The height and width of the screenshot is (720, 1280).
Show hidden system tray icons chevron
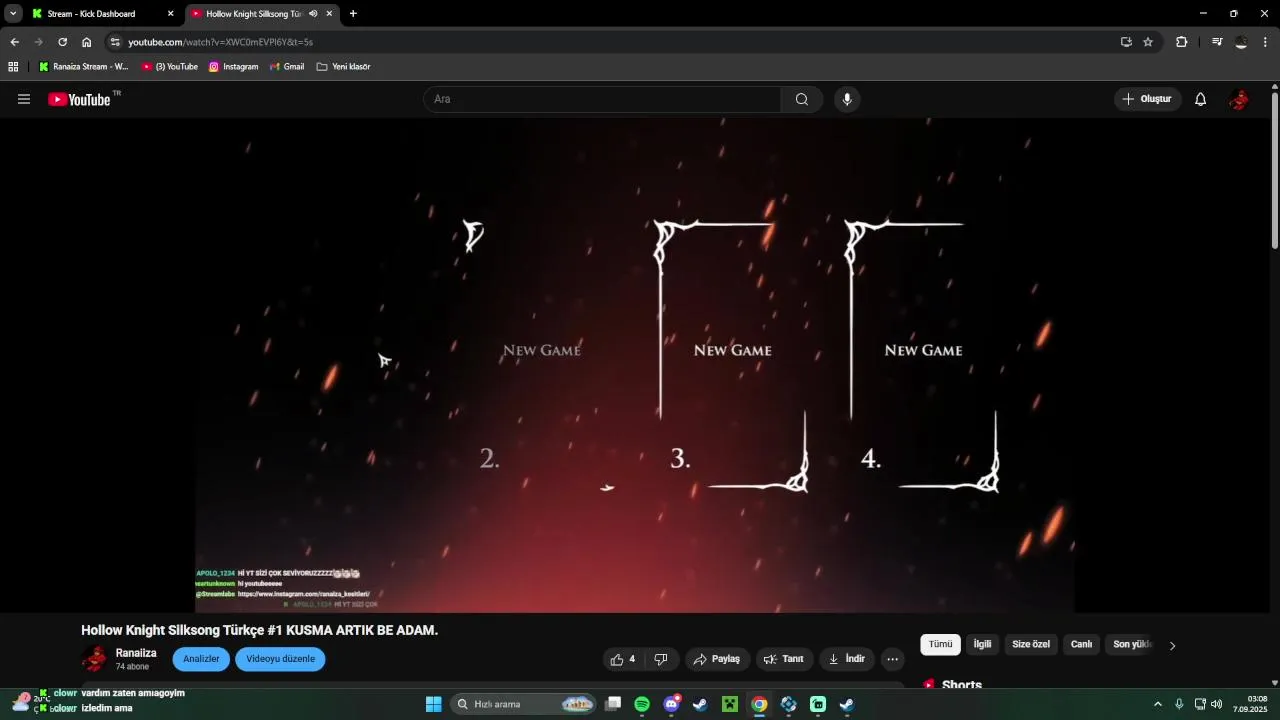[x=1158, y=704]
